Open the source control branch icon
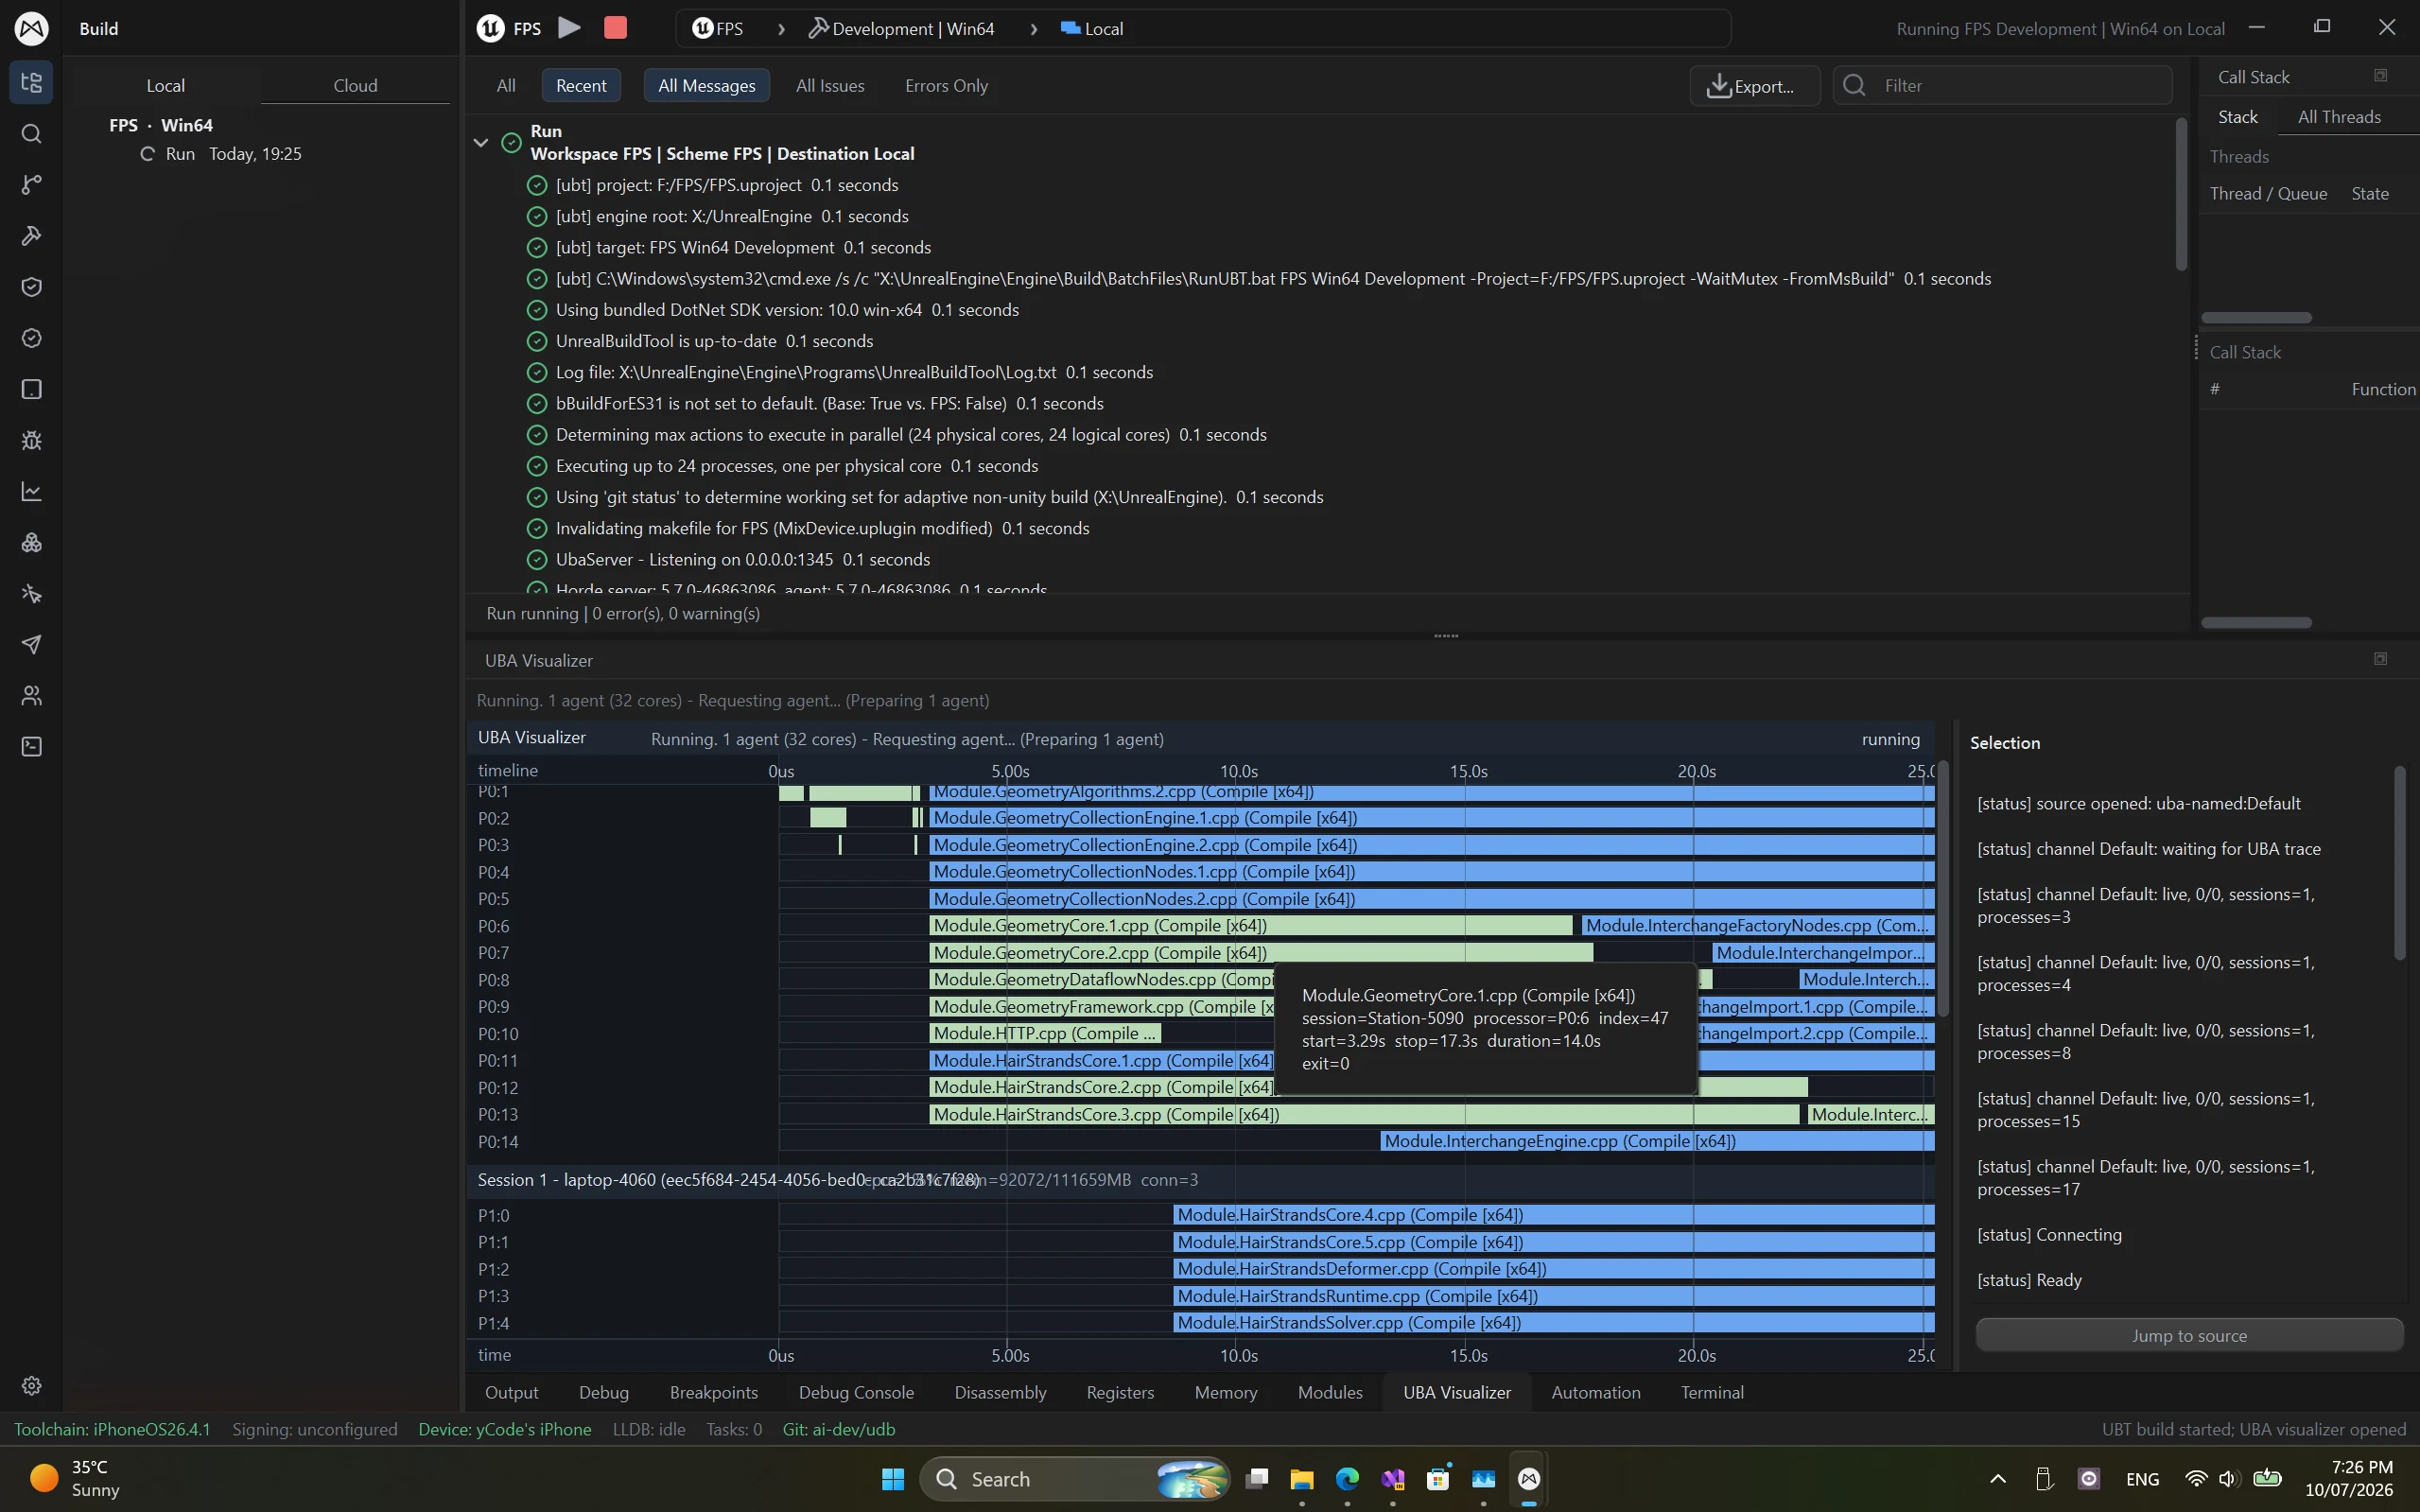This screenshot has height=1512, width=2420. pyautogui.click(x=31, y=185)
